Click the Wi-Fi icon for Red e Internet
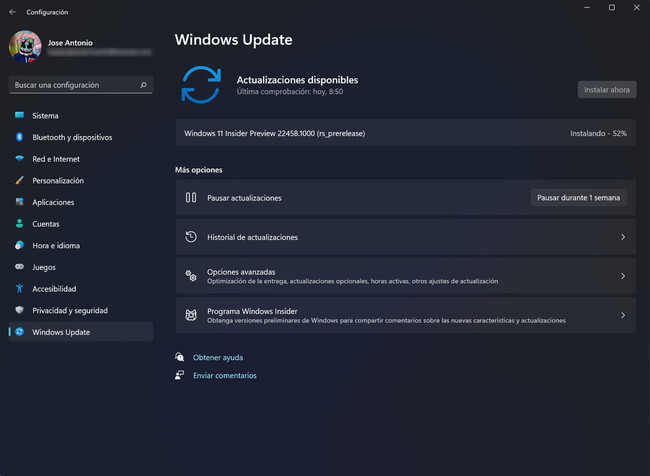 coord(19,158)
